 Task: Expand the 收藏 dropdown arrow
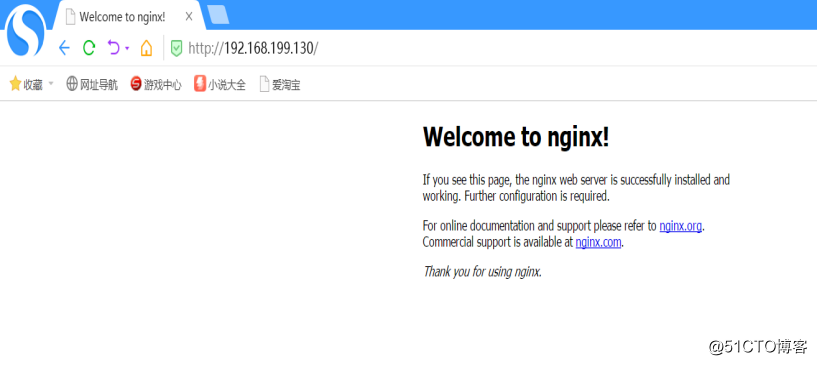tap(51, 83)
